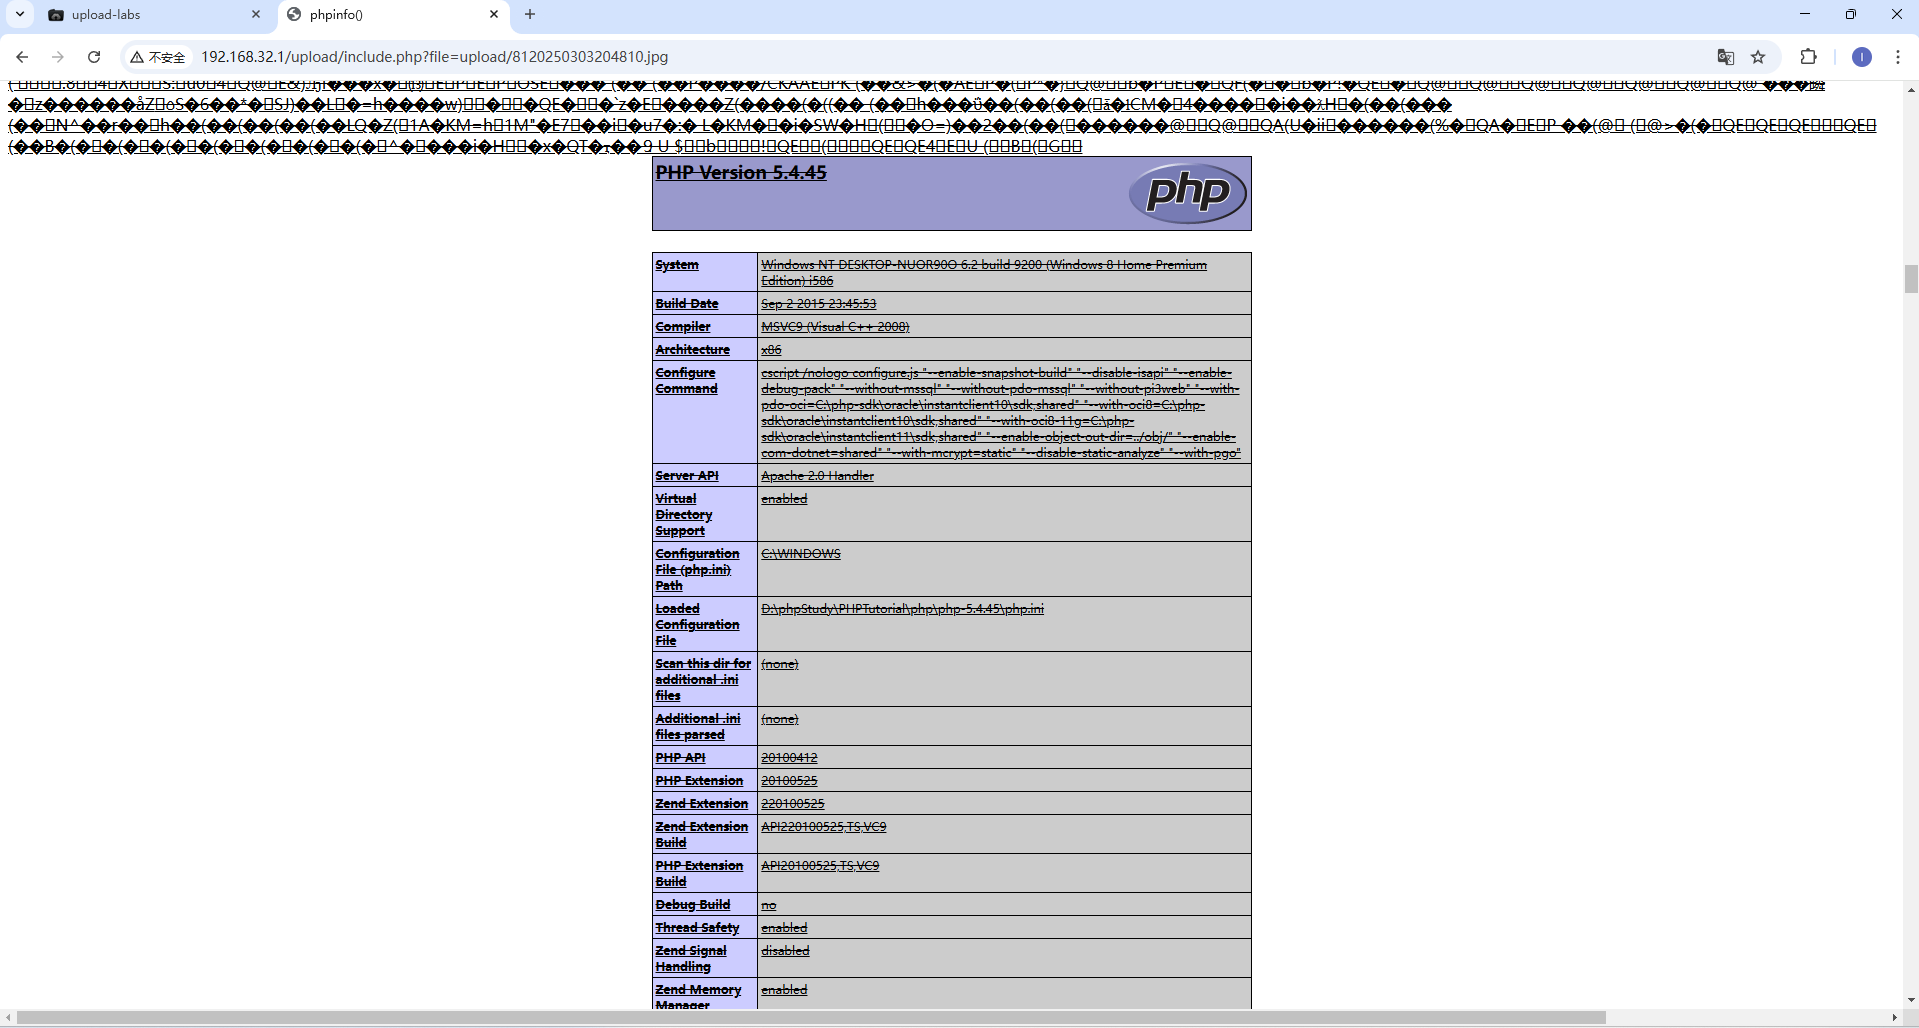Click the API20100525,TS,VC9 value
The height and width of the screenshot is (1028, 1919).
coord(820,866)
